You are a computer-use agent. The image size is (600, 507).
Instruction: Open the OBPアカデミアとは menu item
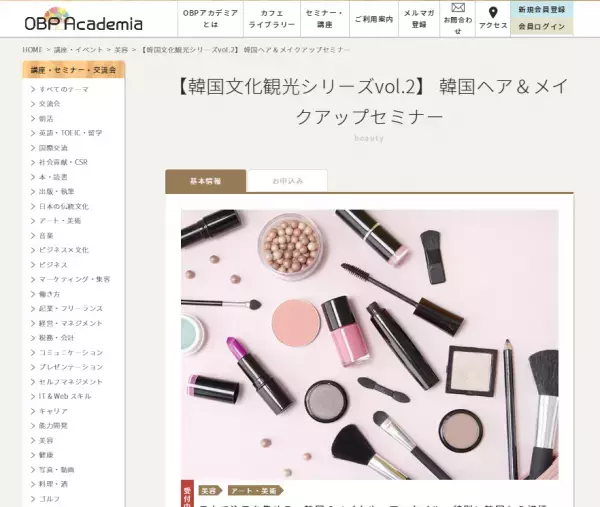(x=210, y=19)
